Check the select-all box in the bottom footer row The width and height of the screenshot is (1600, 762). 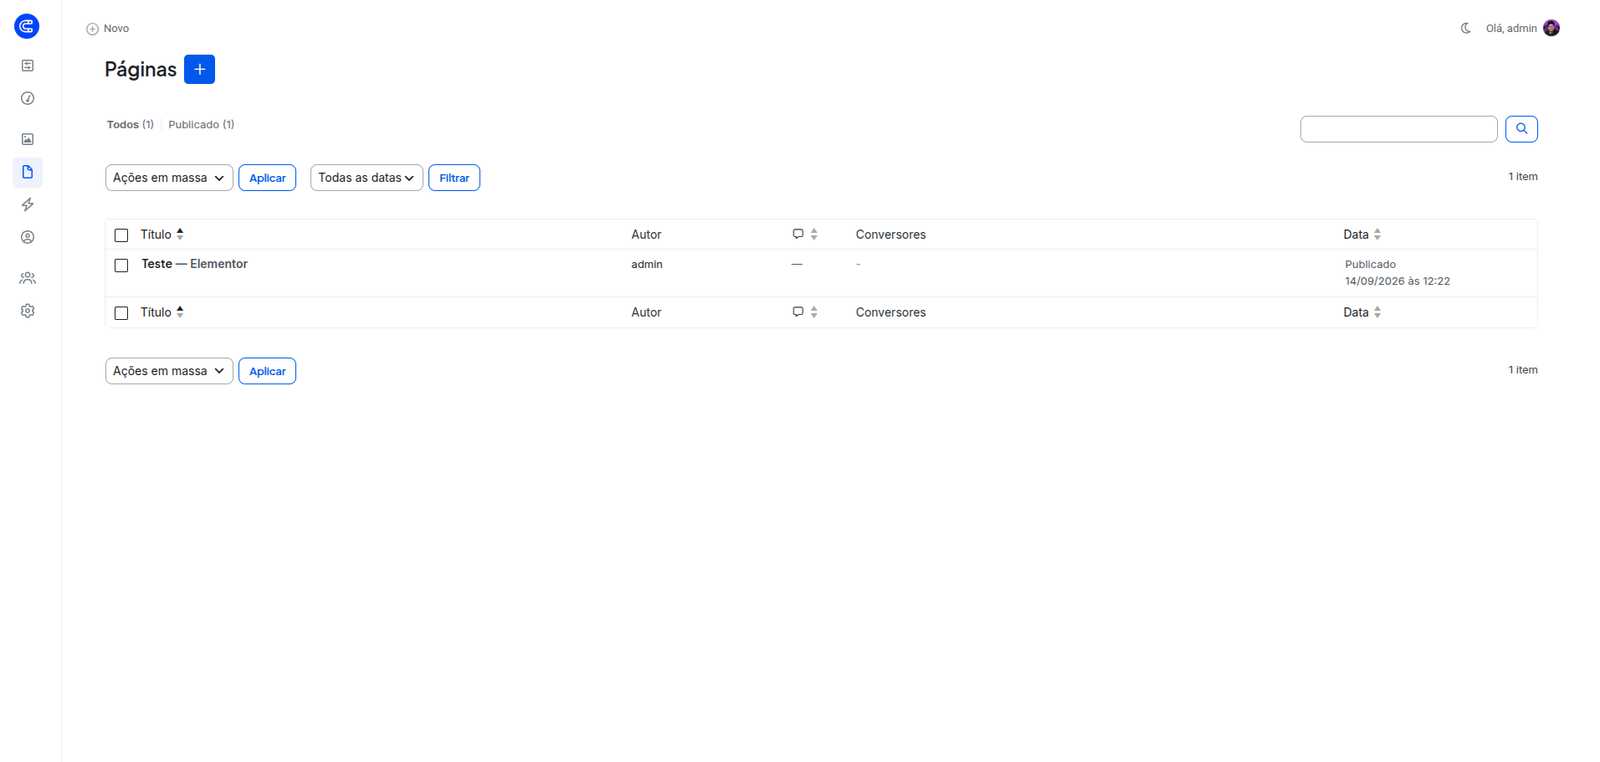point(121,313)
